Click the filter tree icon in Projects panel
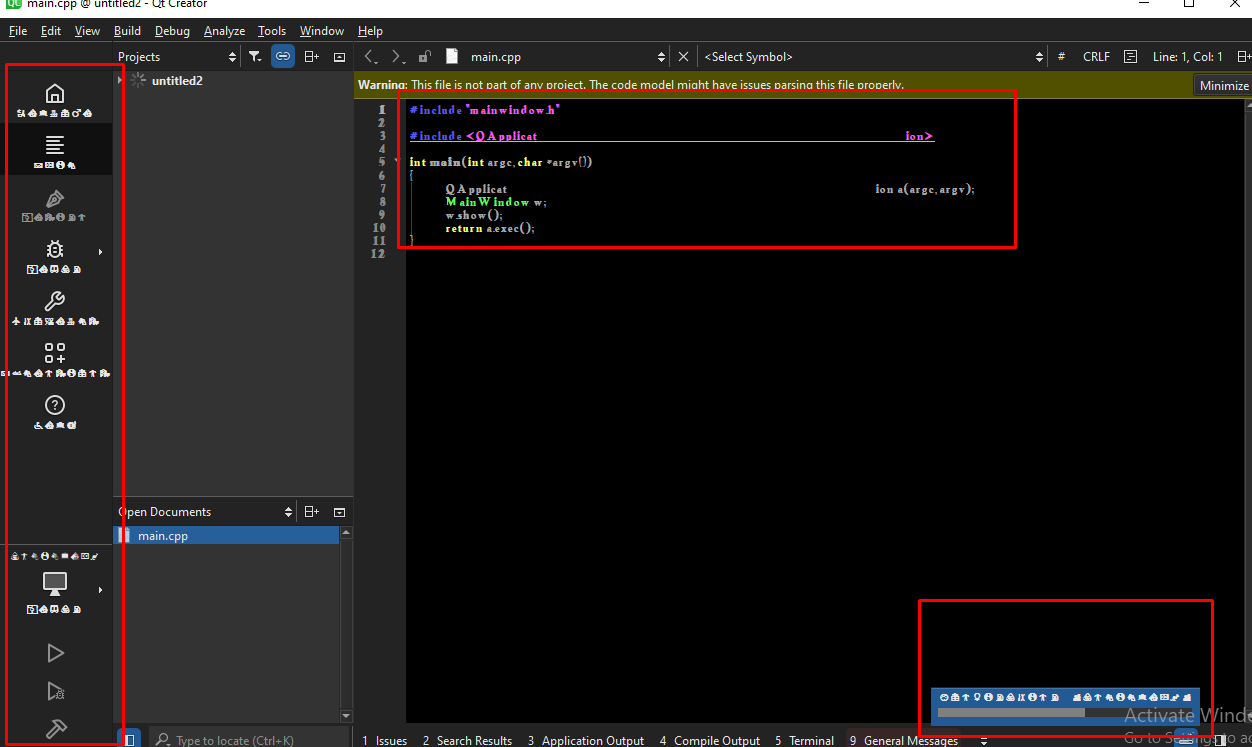1252x747 pixels. tap(255, 57)
